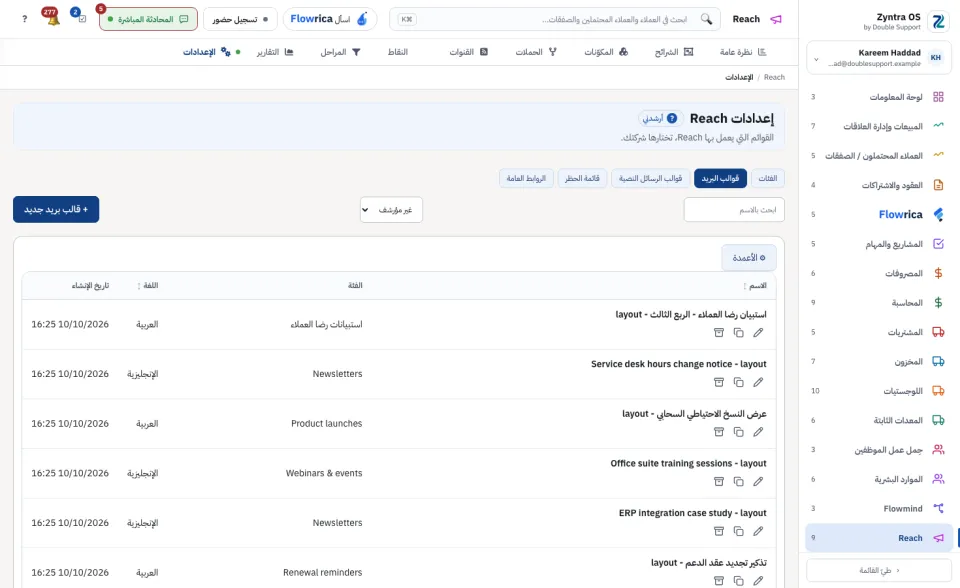The width and height of the screenshot is (960, 588).
Task: Open the tasks checklist icon in the header
Action: pyautogui.click(x=81, y=18)
